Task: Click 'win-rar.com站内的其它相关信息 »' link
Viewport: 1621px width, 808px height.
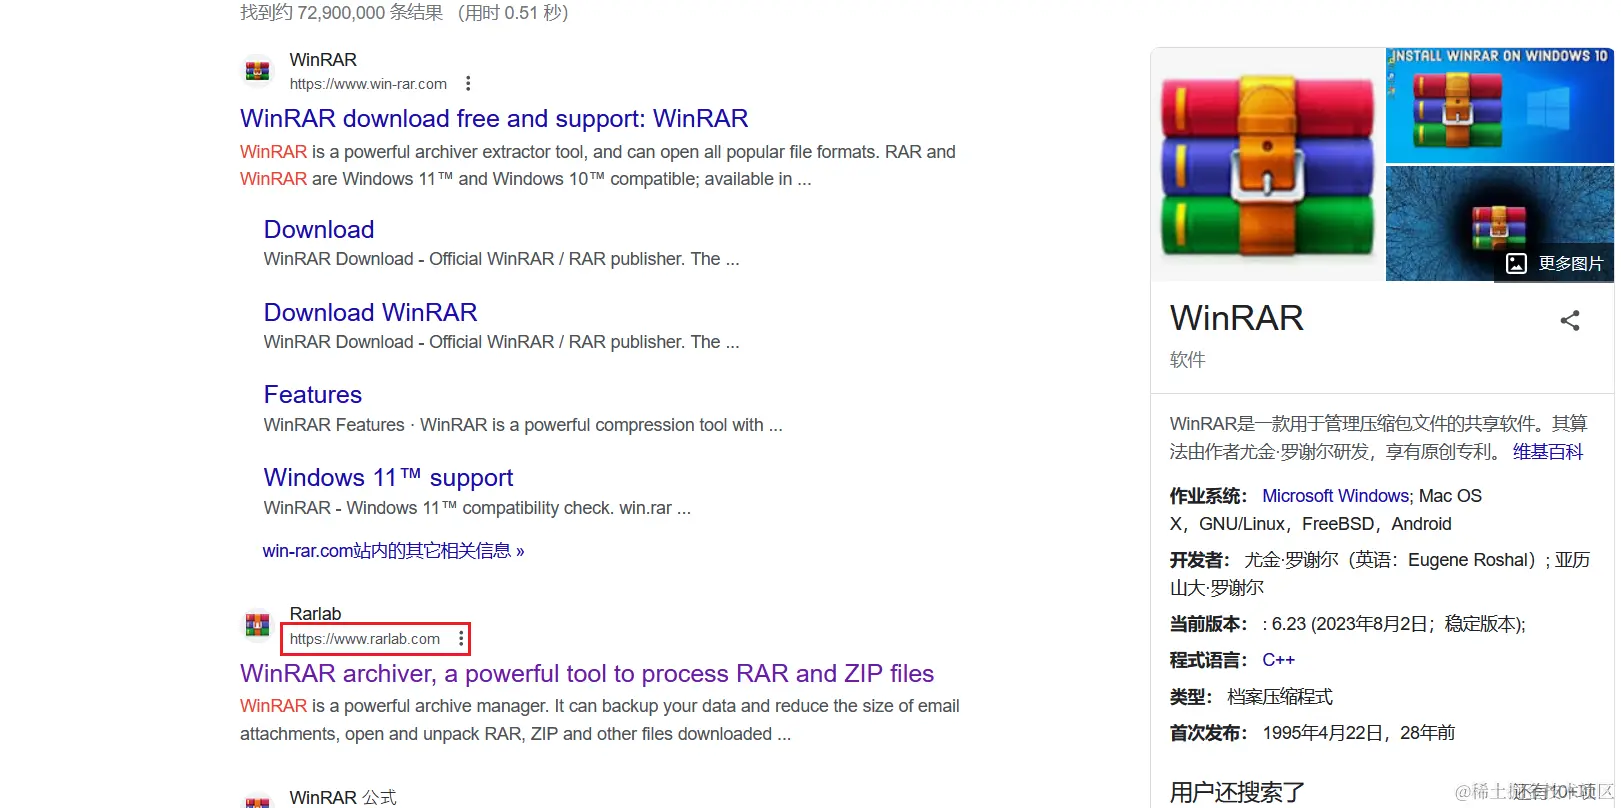Action: (393, 550)
